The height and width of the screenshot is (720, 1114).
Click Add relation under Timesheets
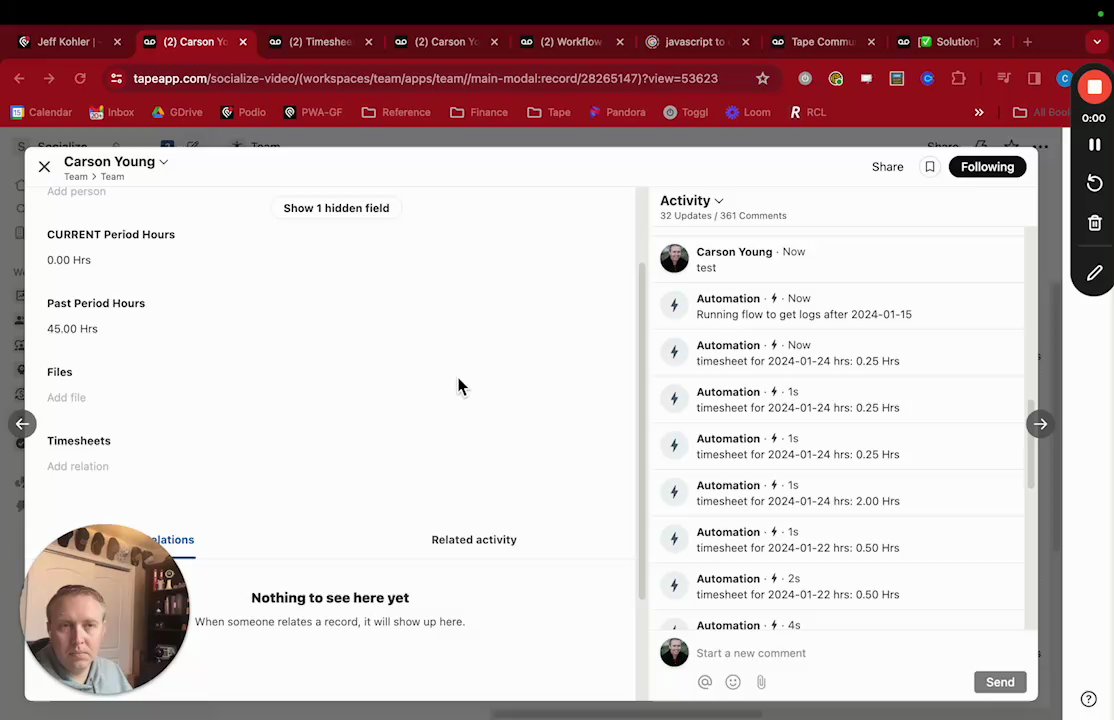coord(78,467)
